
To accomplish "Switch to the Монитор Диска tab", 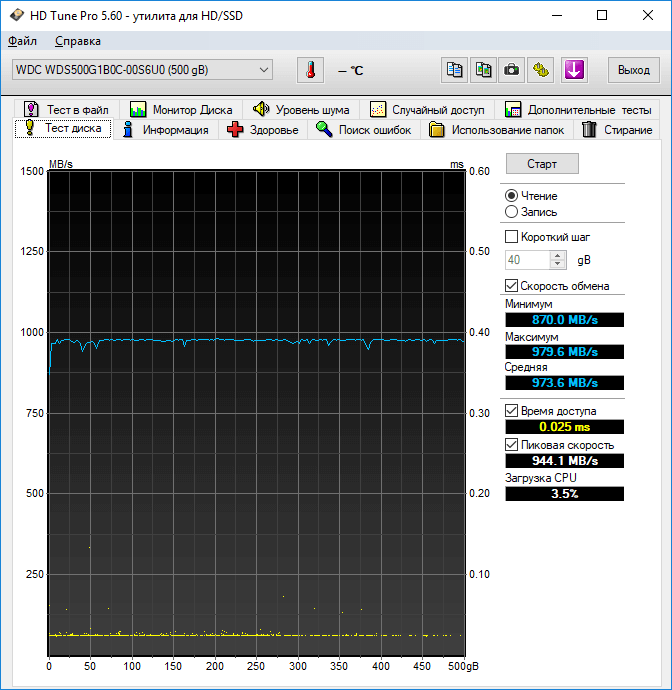I will (x=181, y=109).
